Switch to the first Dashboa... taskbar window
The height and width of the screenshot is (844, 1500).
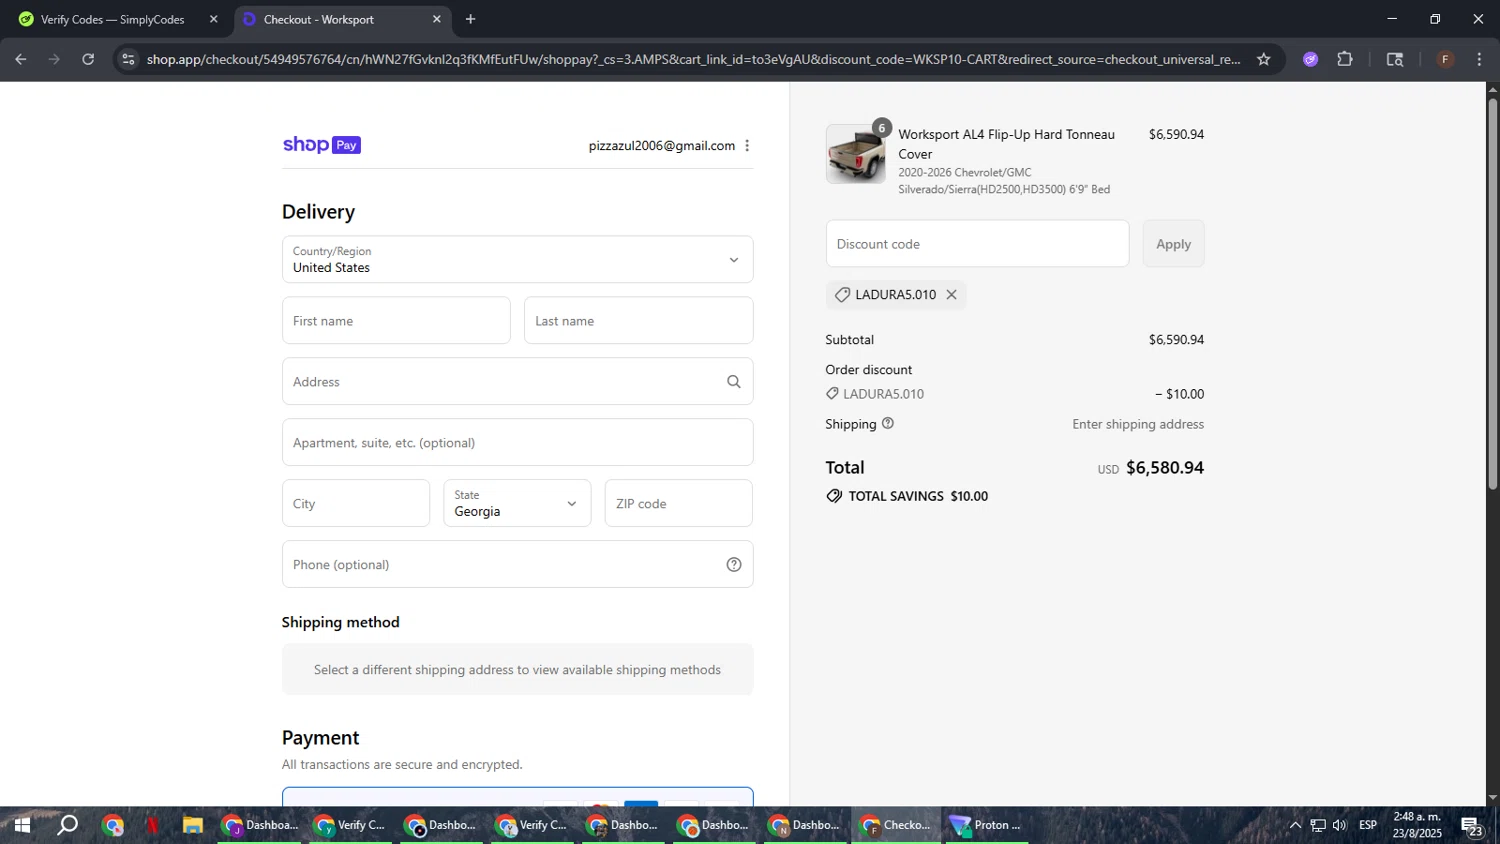(x=261, y=825)
